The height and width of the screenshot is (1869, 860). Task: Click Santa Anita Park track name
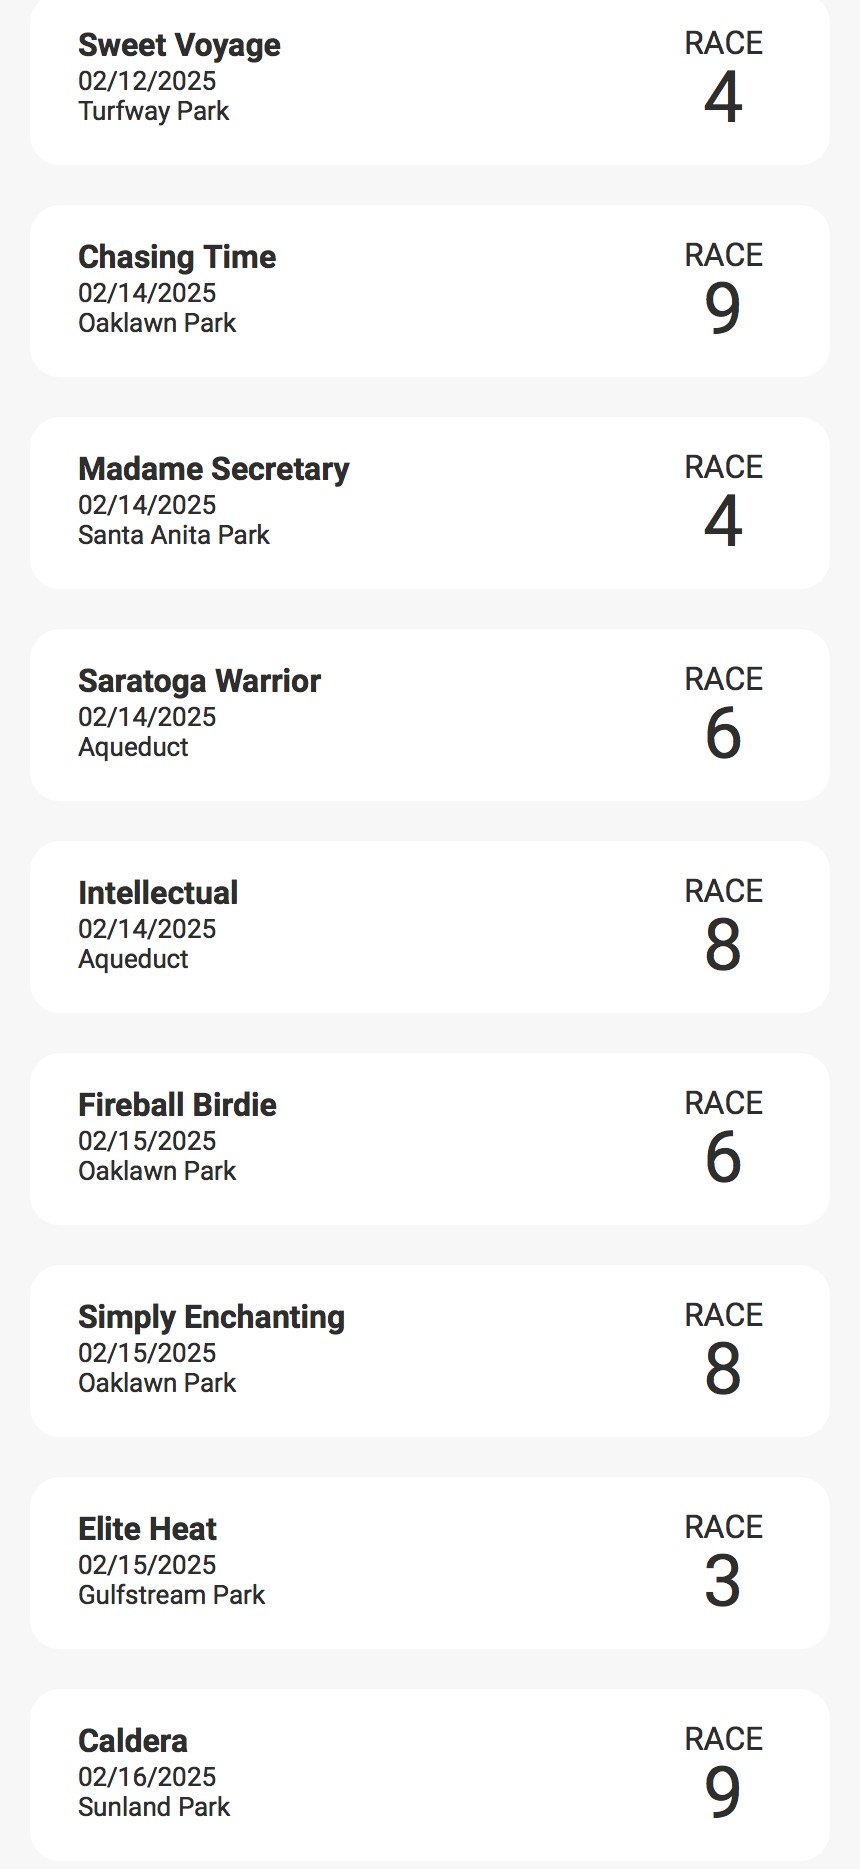coord(174,535)
